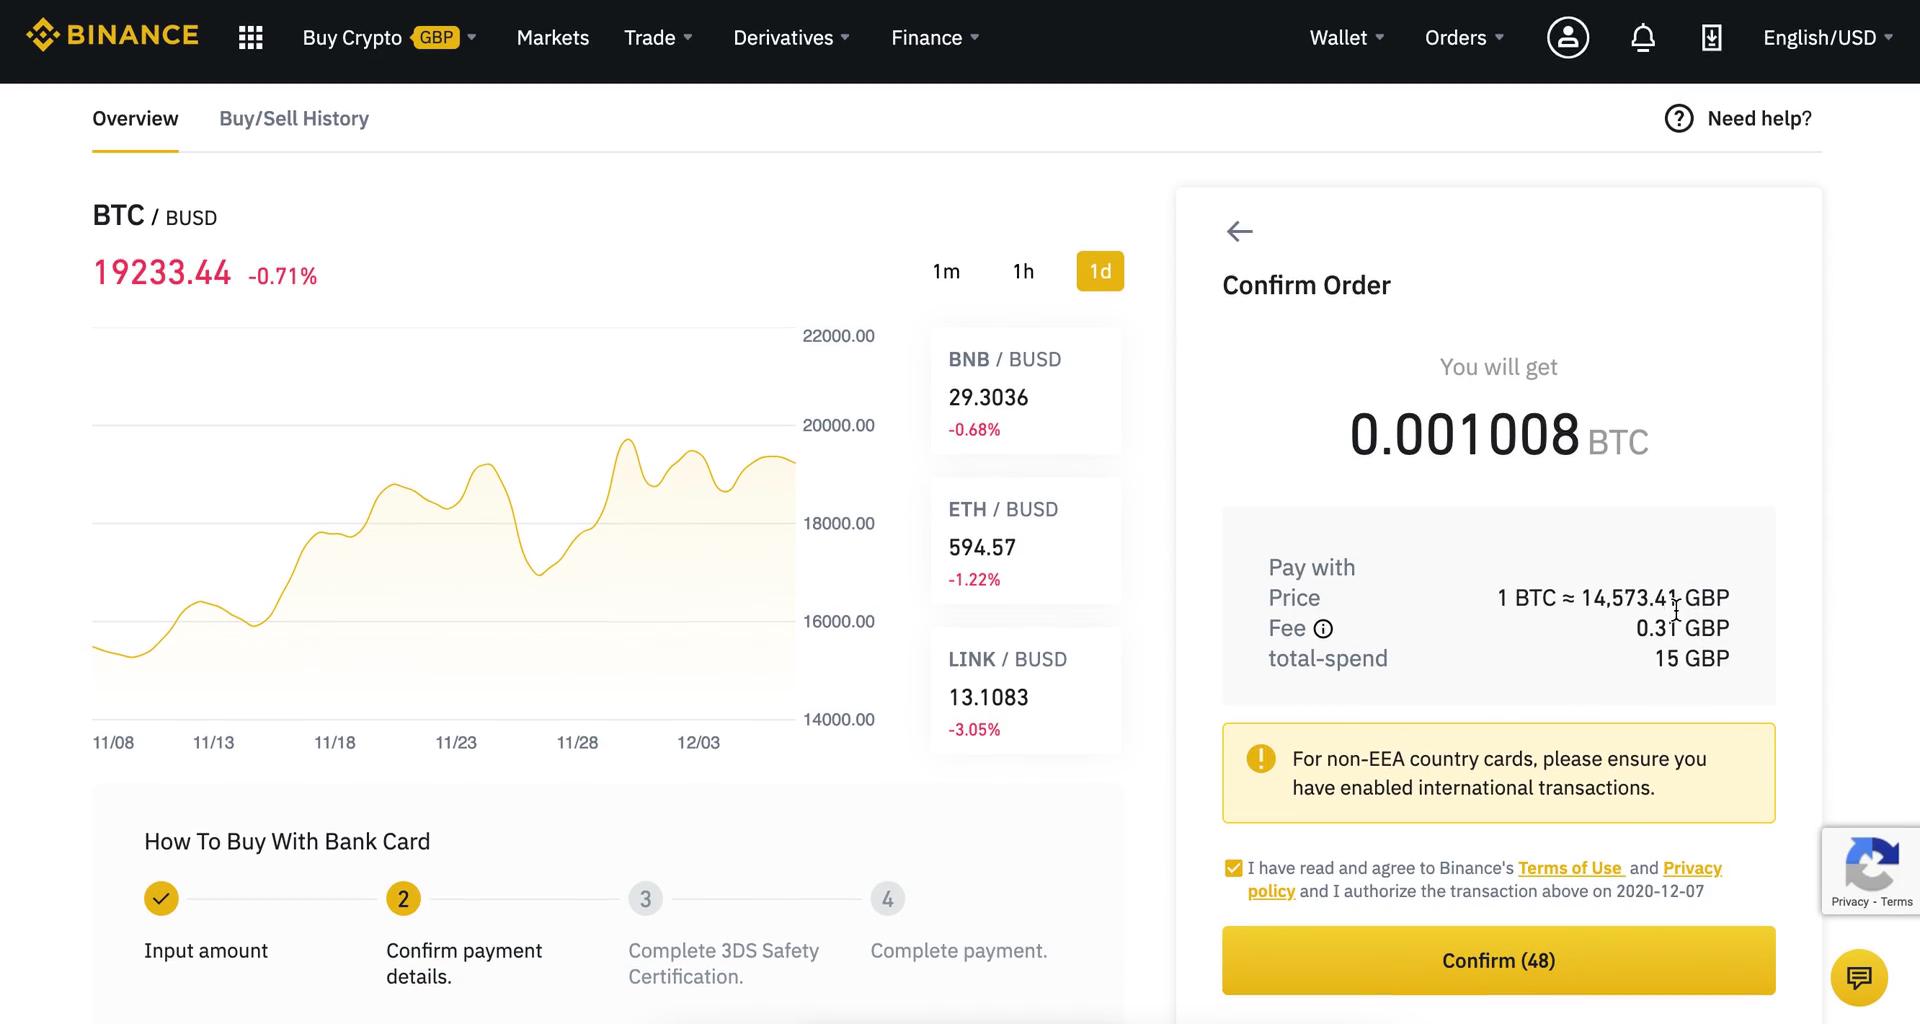
Task: Click the Binance logo
Action: [x=111, y=35]
